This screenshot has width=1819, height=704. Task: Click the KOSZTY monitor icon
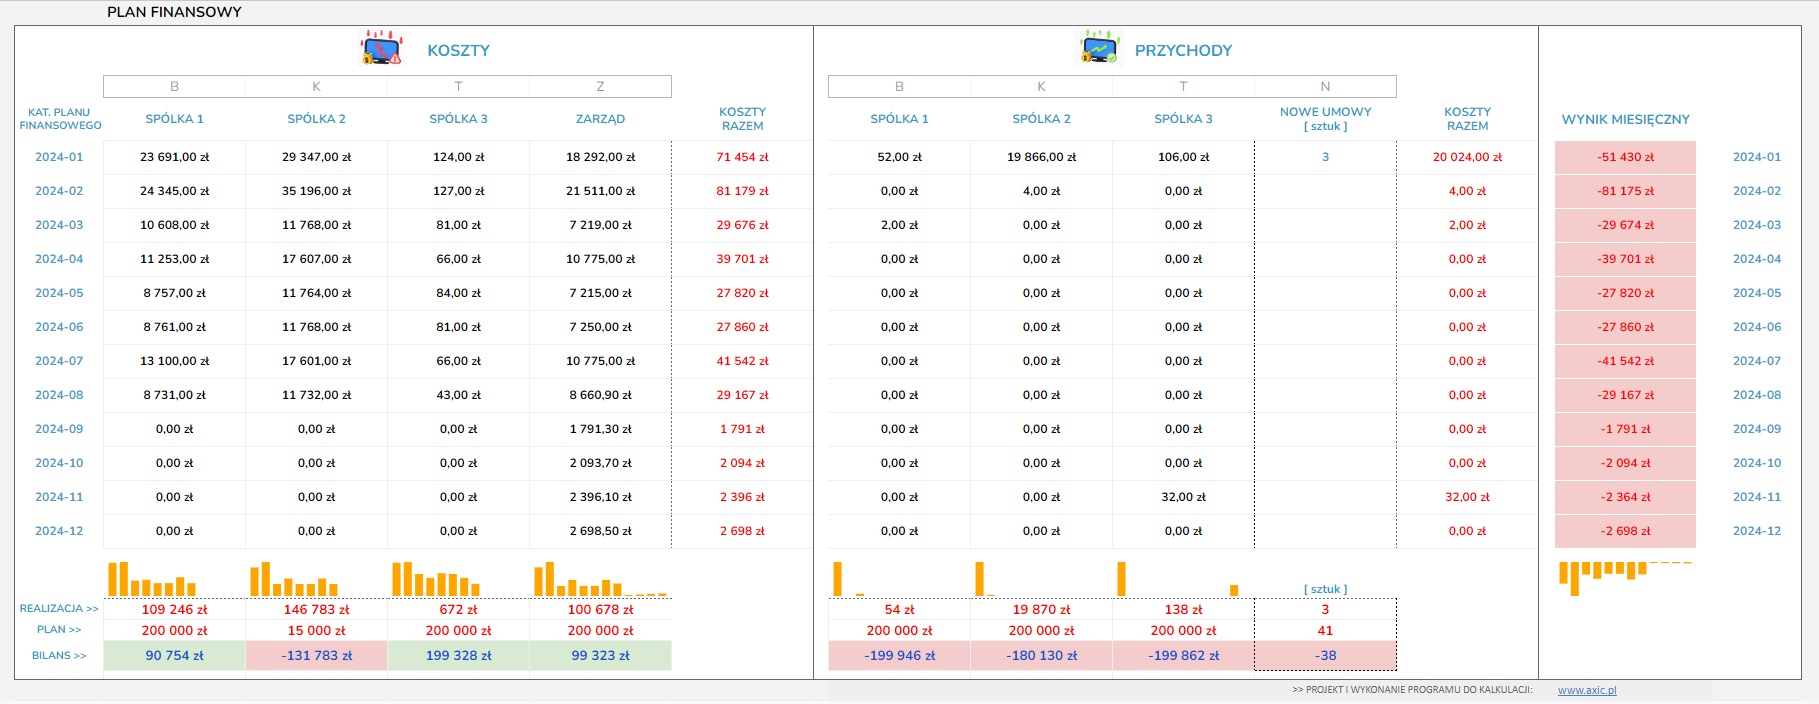381,49
